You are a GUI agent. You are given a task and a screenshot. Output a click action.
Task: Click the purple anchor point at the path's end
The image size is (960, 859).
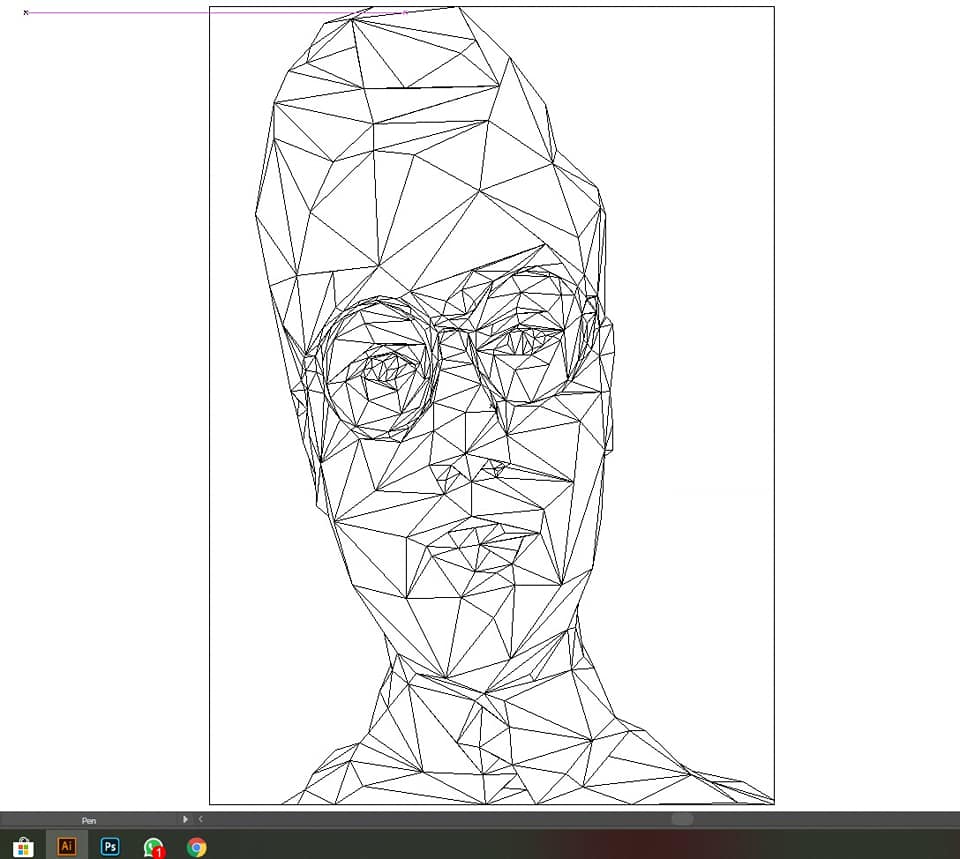pos(405,12)
